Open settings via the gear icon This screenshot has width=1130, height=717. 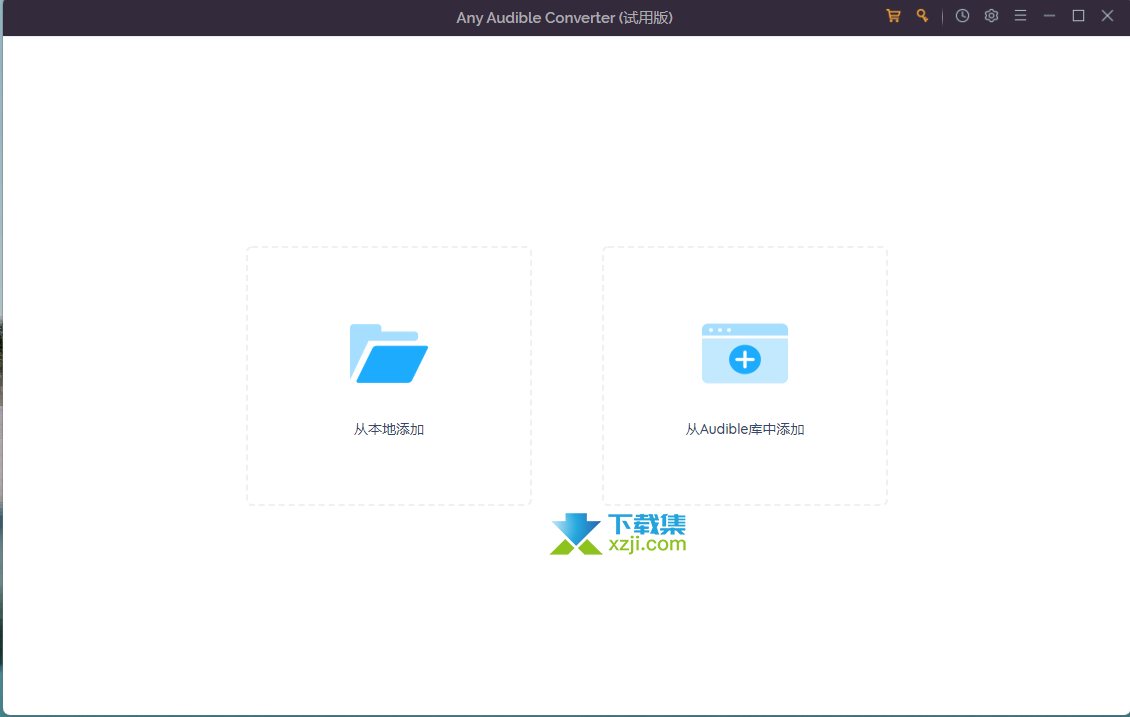991,16
